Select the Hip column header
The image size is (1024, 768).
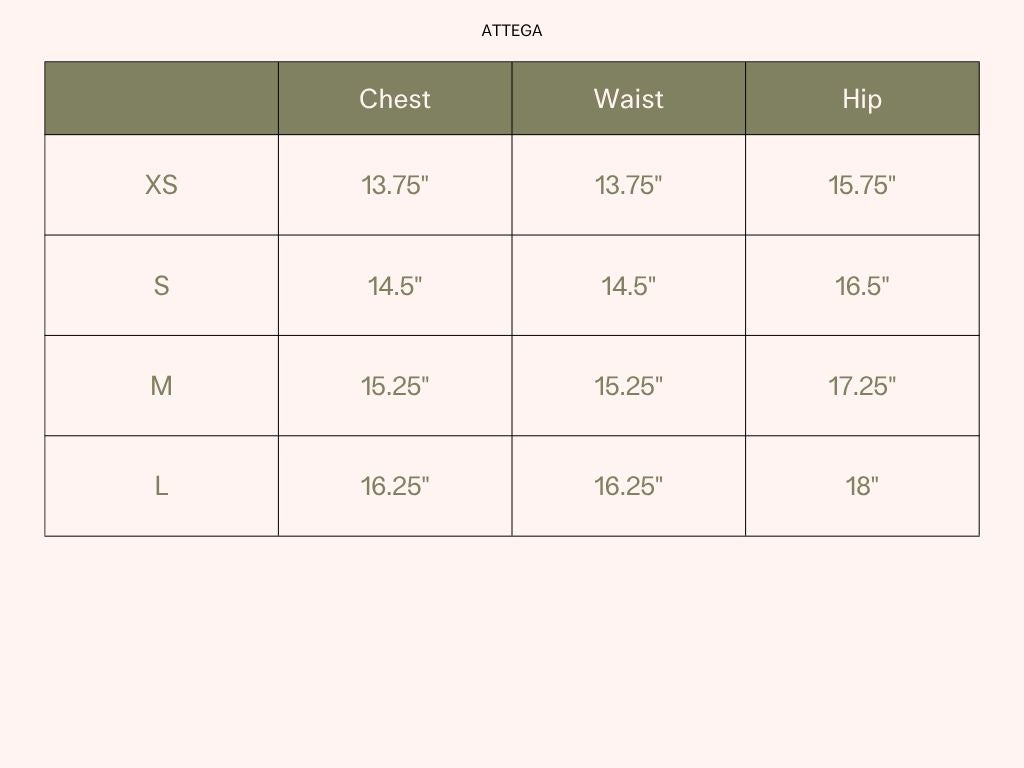[862, 99]
